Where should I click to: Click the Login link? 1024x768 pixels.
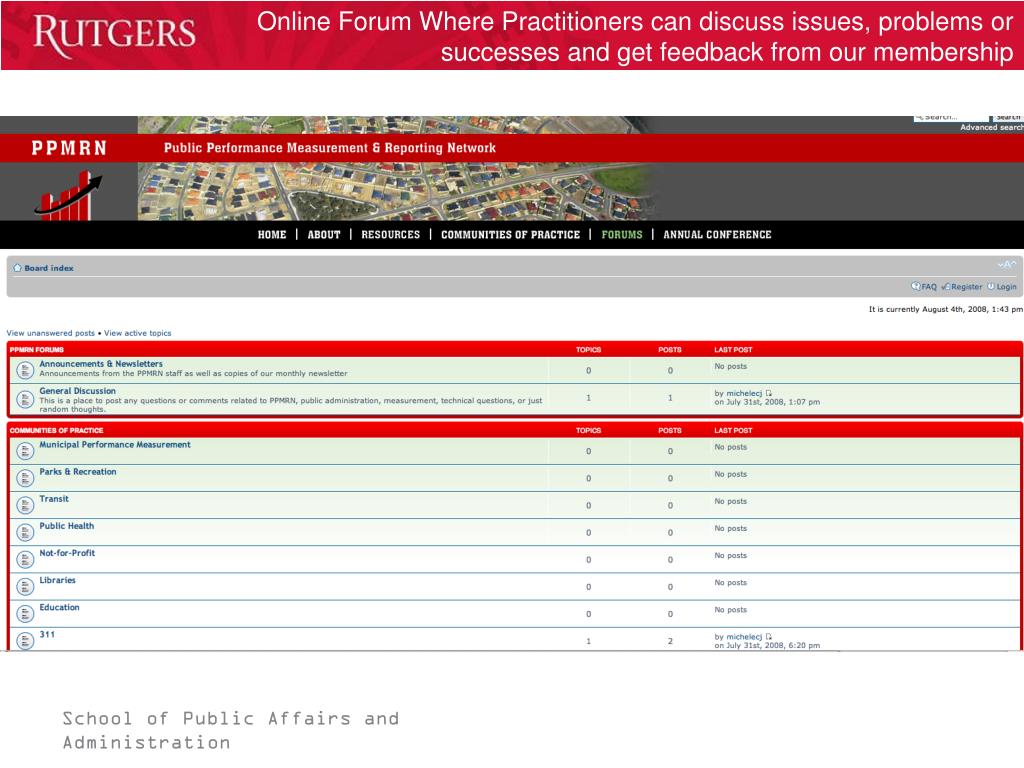tap(1006, 287)
